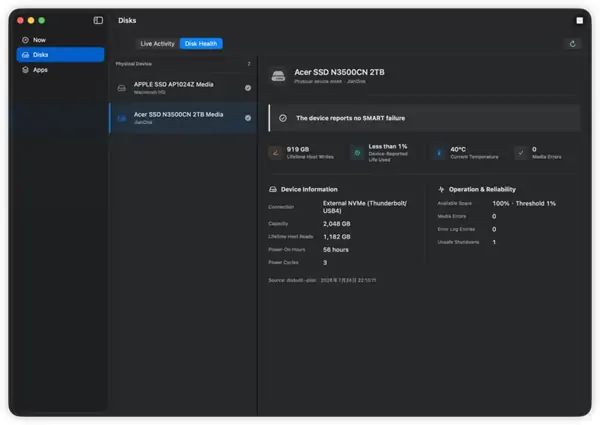
Task: Select APPLE SSD AP1024Z Media device
Action: click(x=184, y=88)
